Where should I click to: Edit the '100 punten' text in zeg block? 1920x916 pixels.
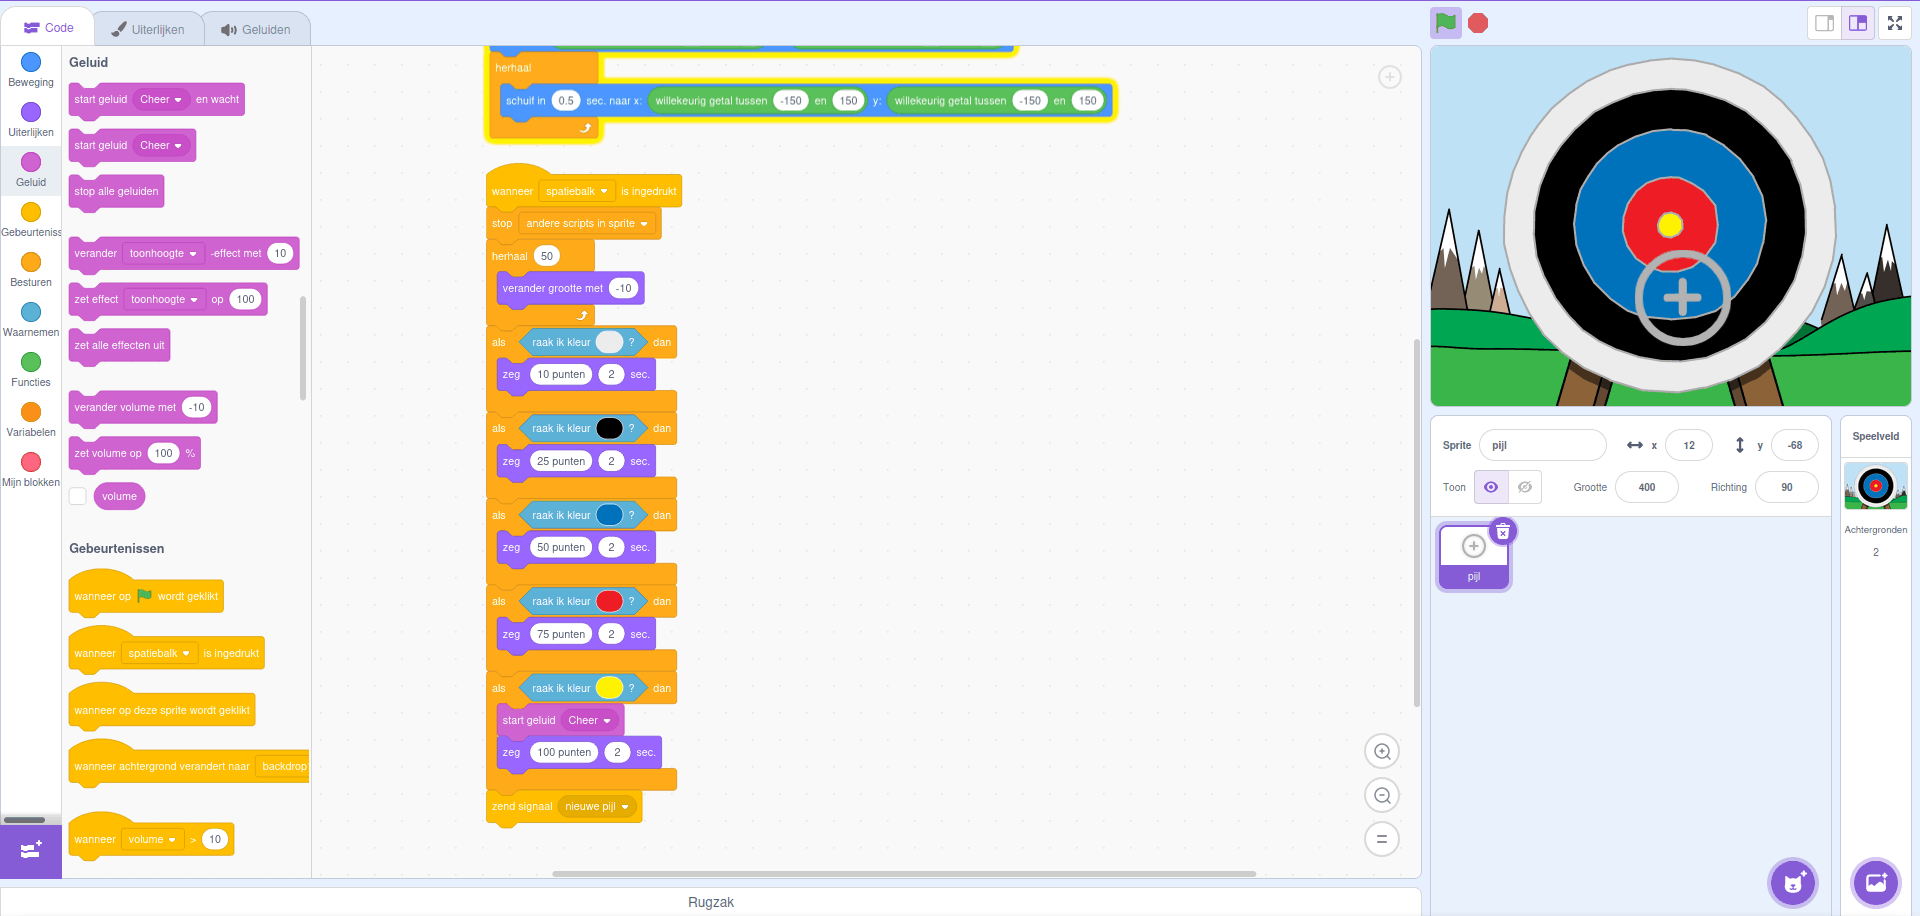click(x=564, y=752)
